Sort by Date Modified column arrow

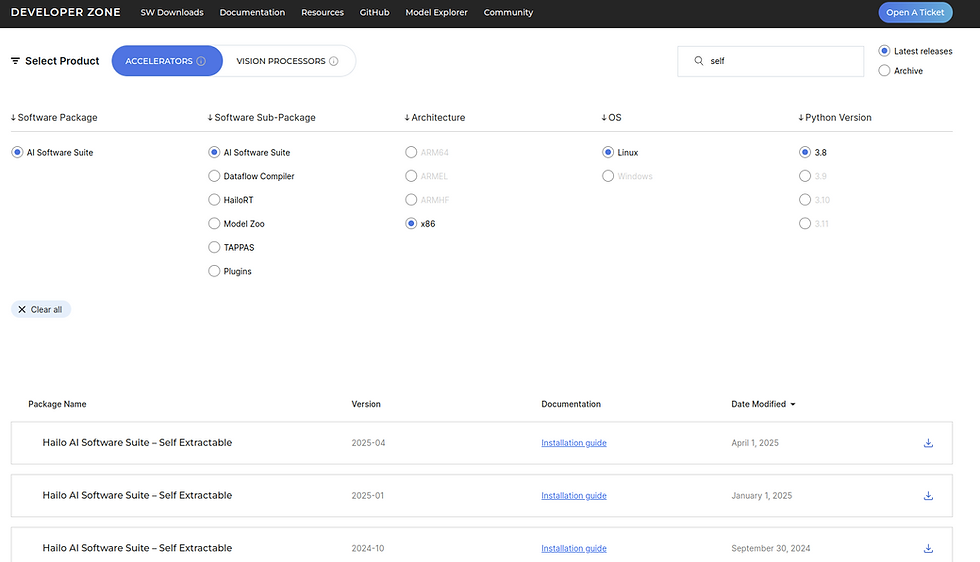[793, 404]
